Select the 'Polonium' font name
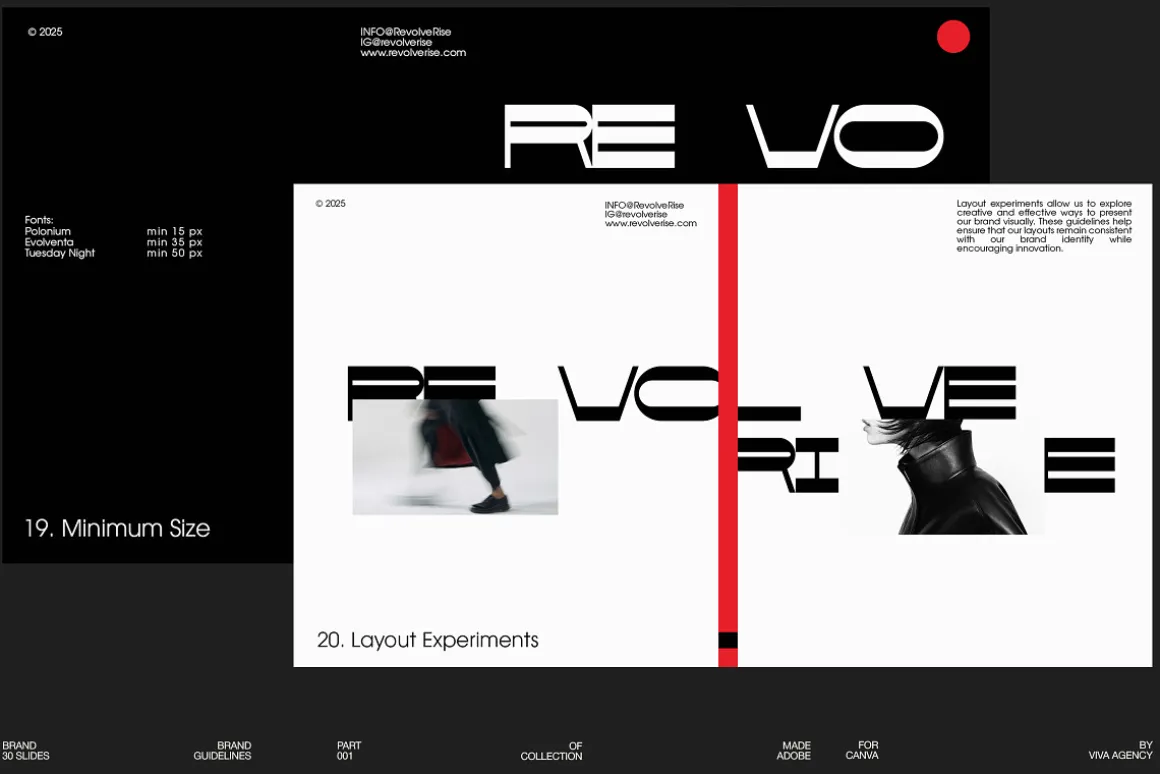The width and height of the screenshot is (1160, 774). pos(47,231)
